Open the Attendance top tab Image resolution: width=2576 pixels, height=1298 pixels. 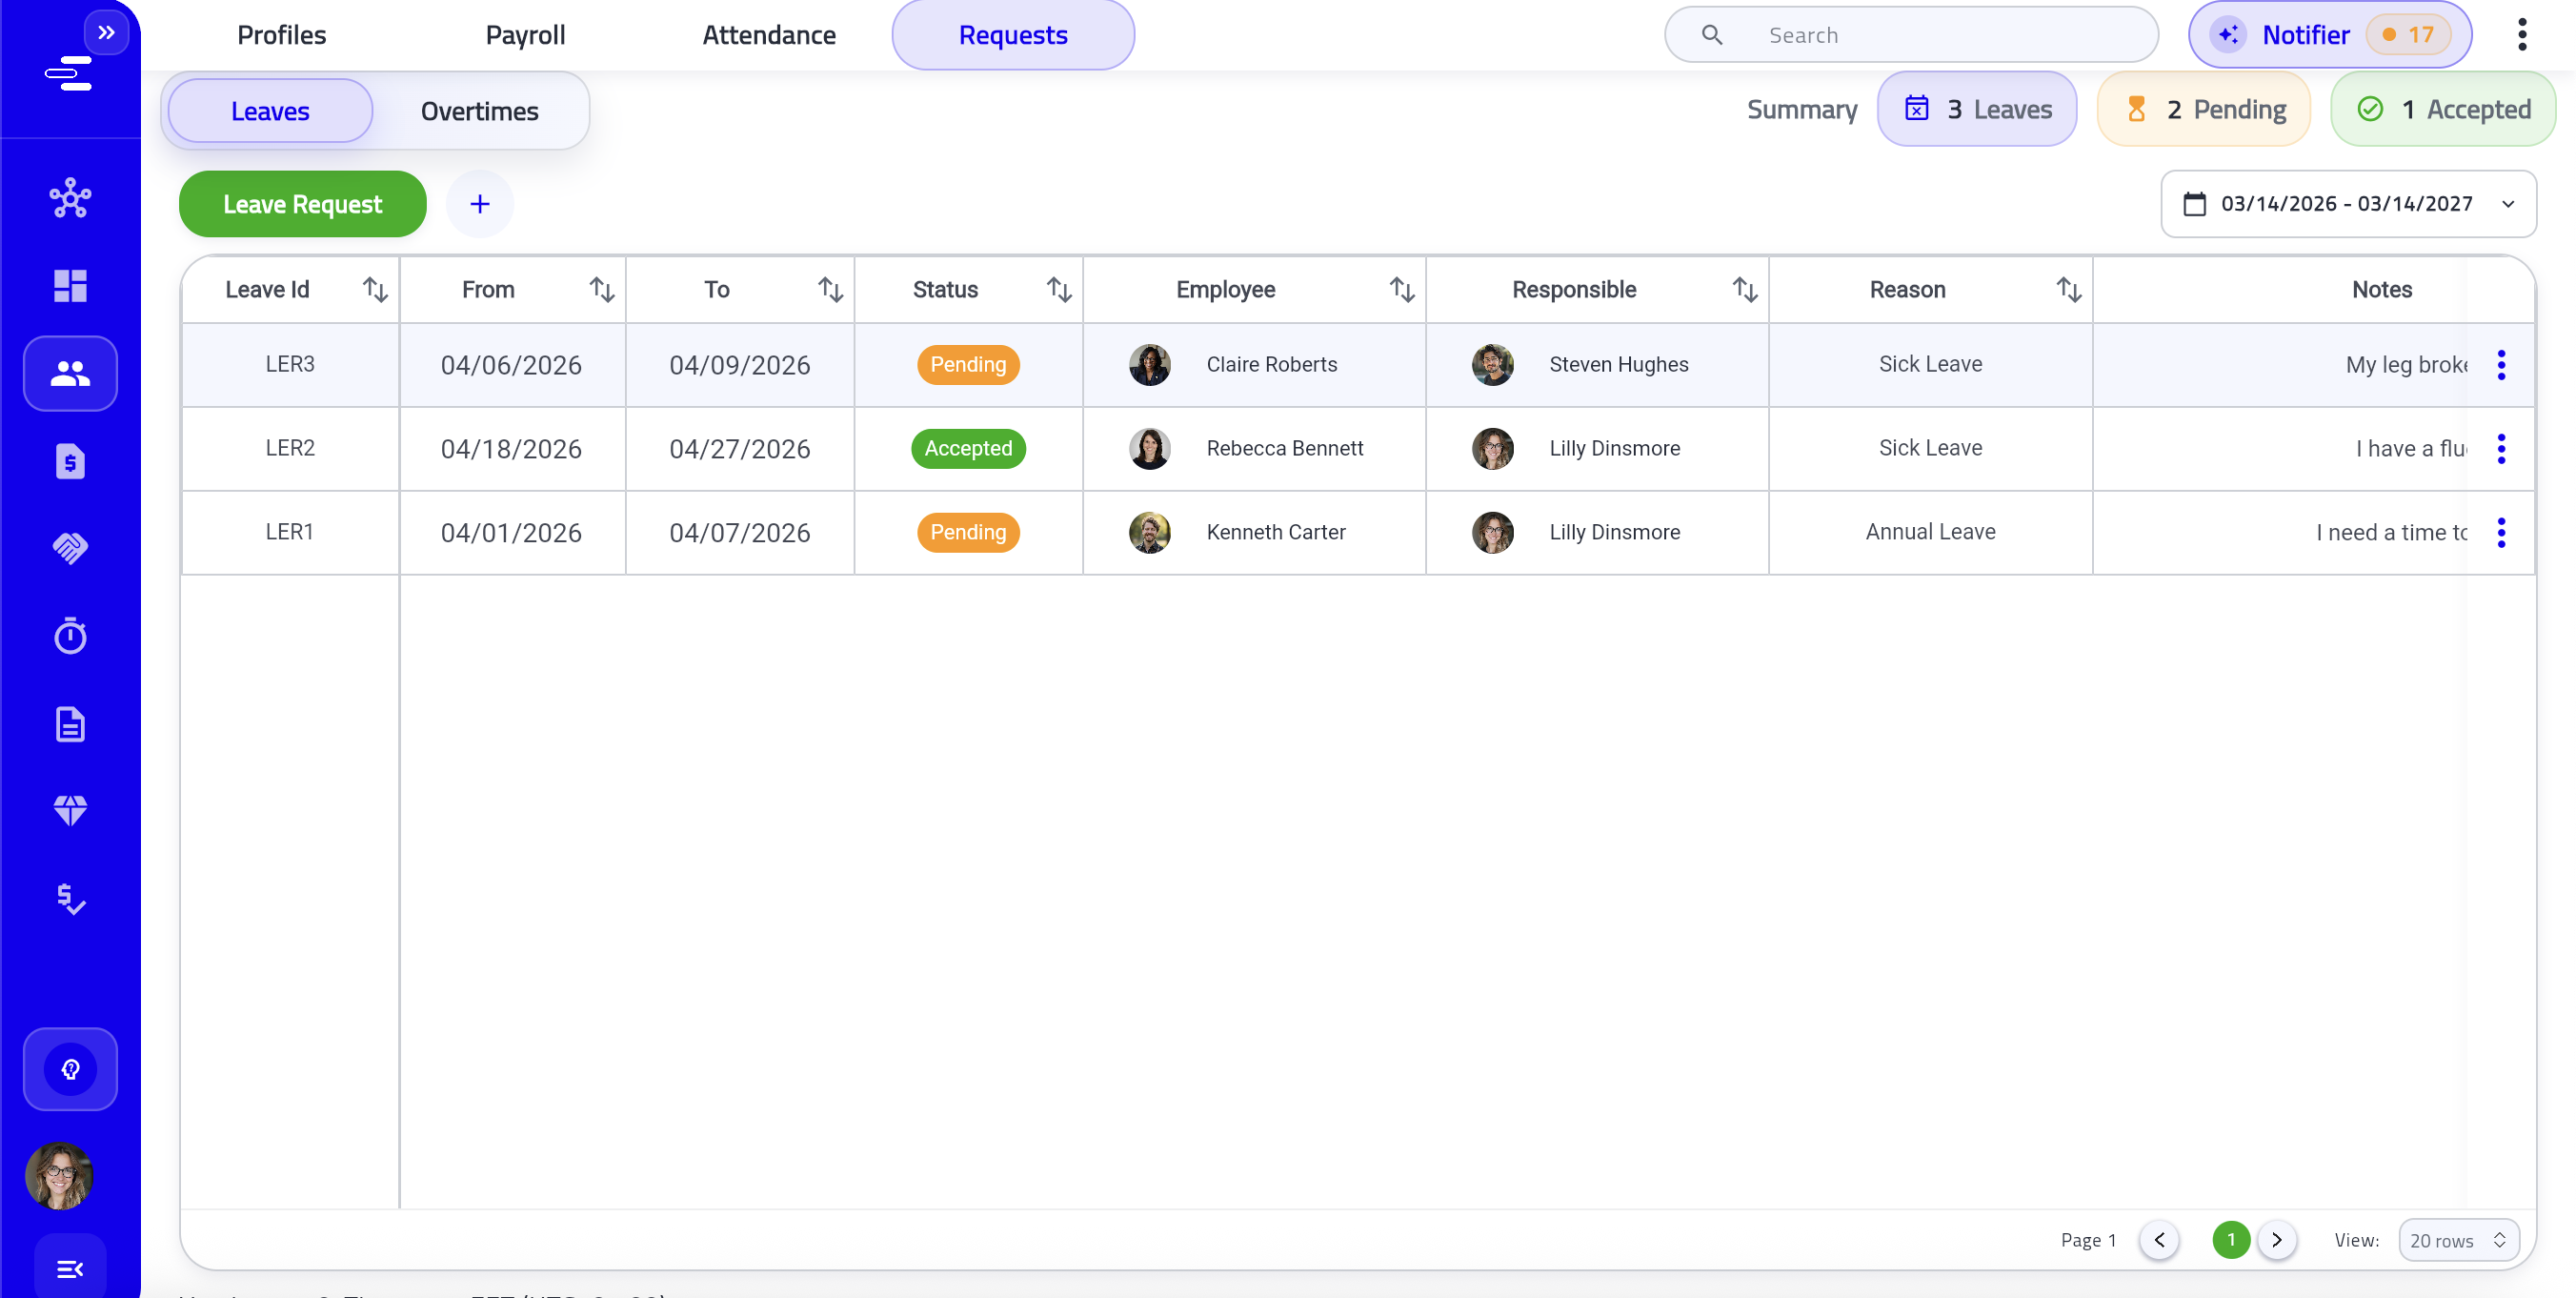tap(768, 35)
